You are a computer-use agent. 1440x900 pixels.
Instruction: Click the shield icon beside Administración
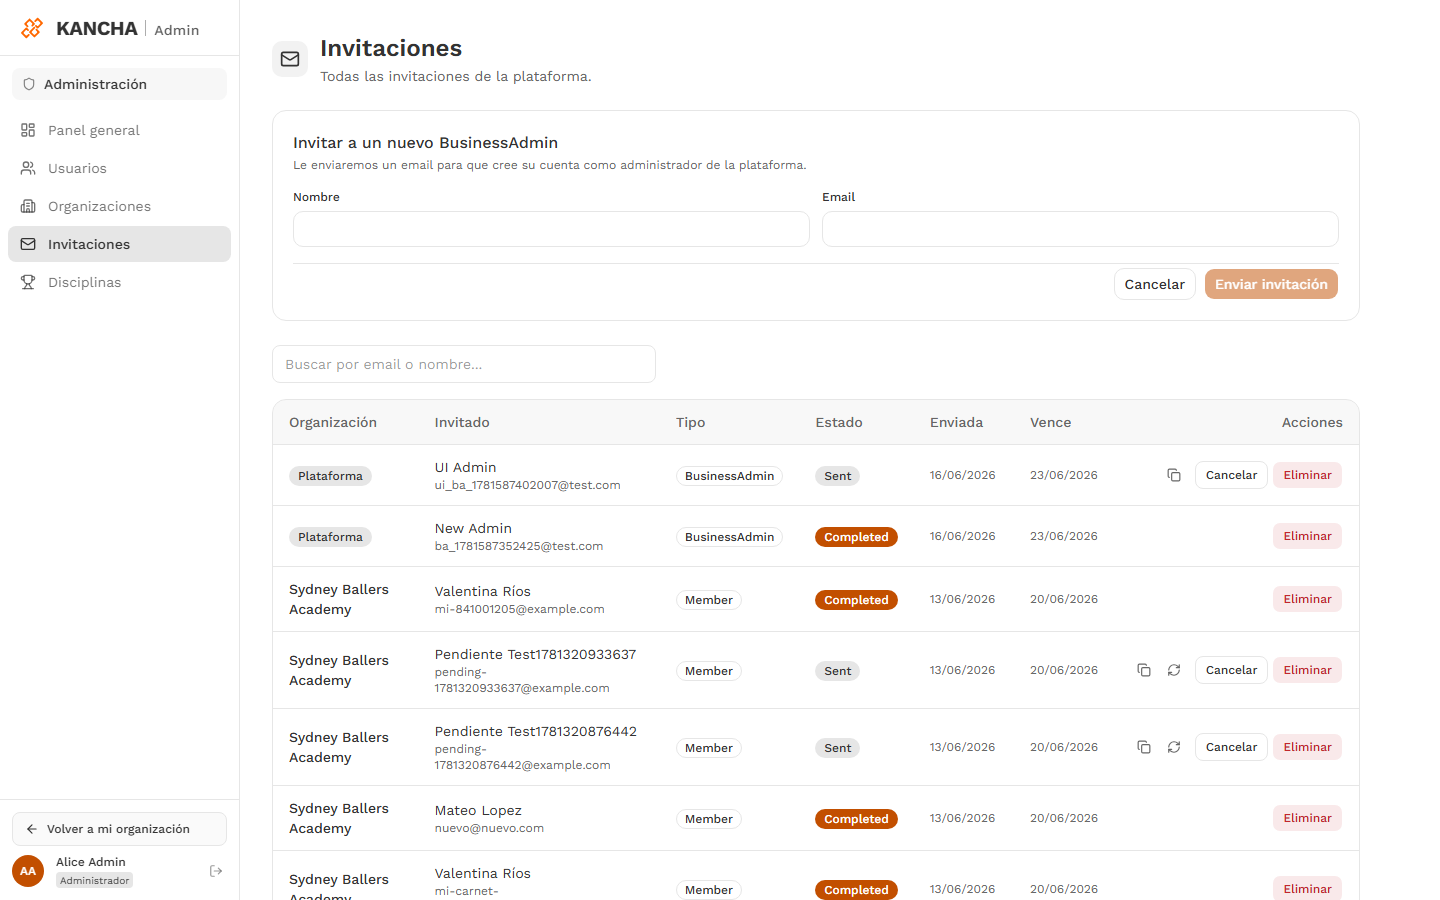(29, 84)
